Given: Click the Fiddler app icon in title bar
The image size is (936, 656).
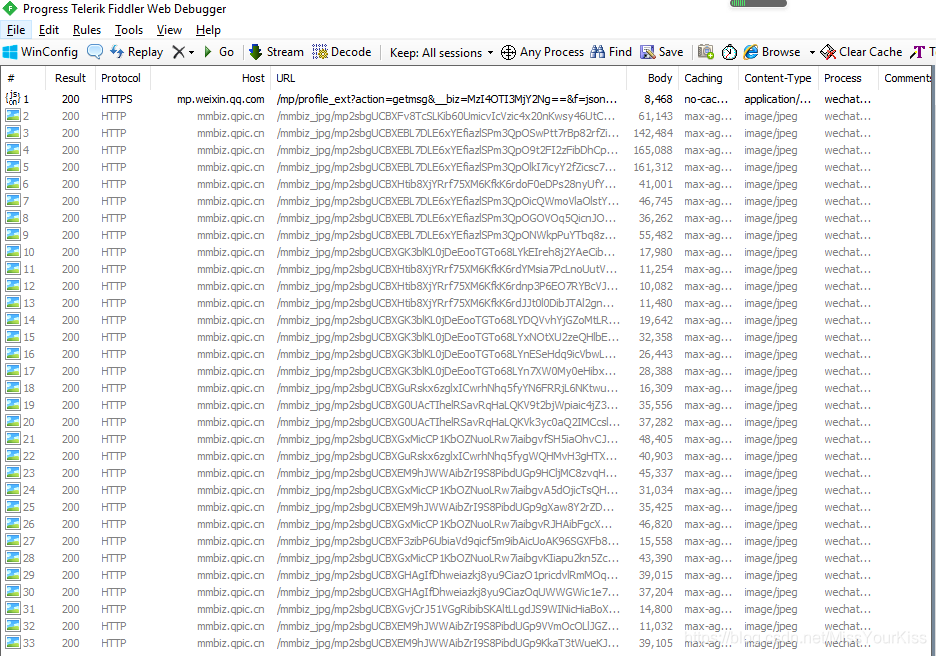Looking at the screenshot, I should [x=10, y=8].
